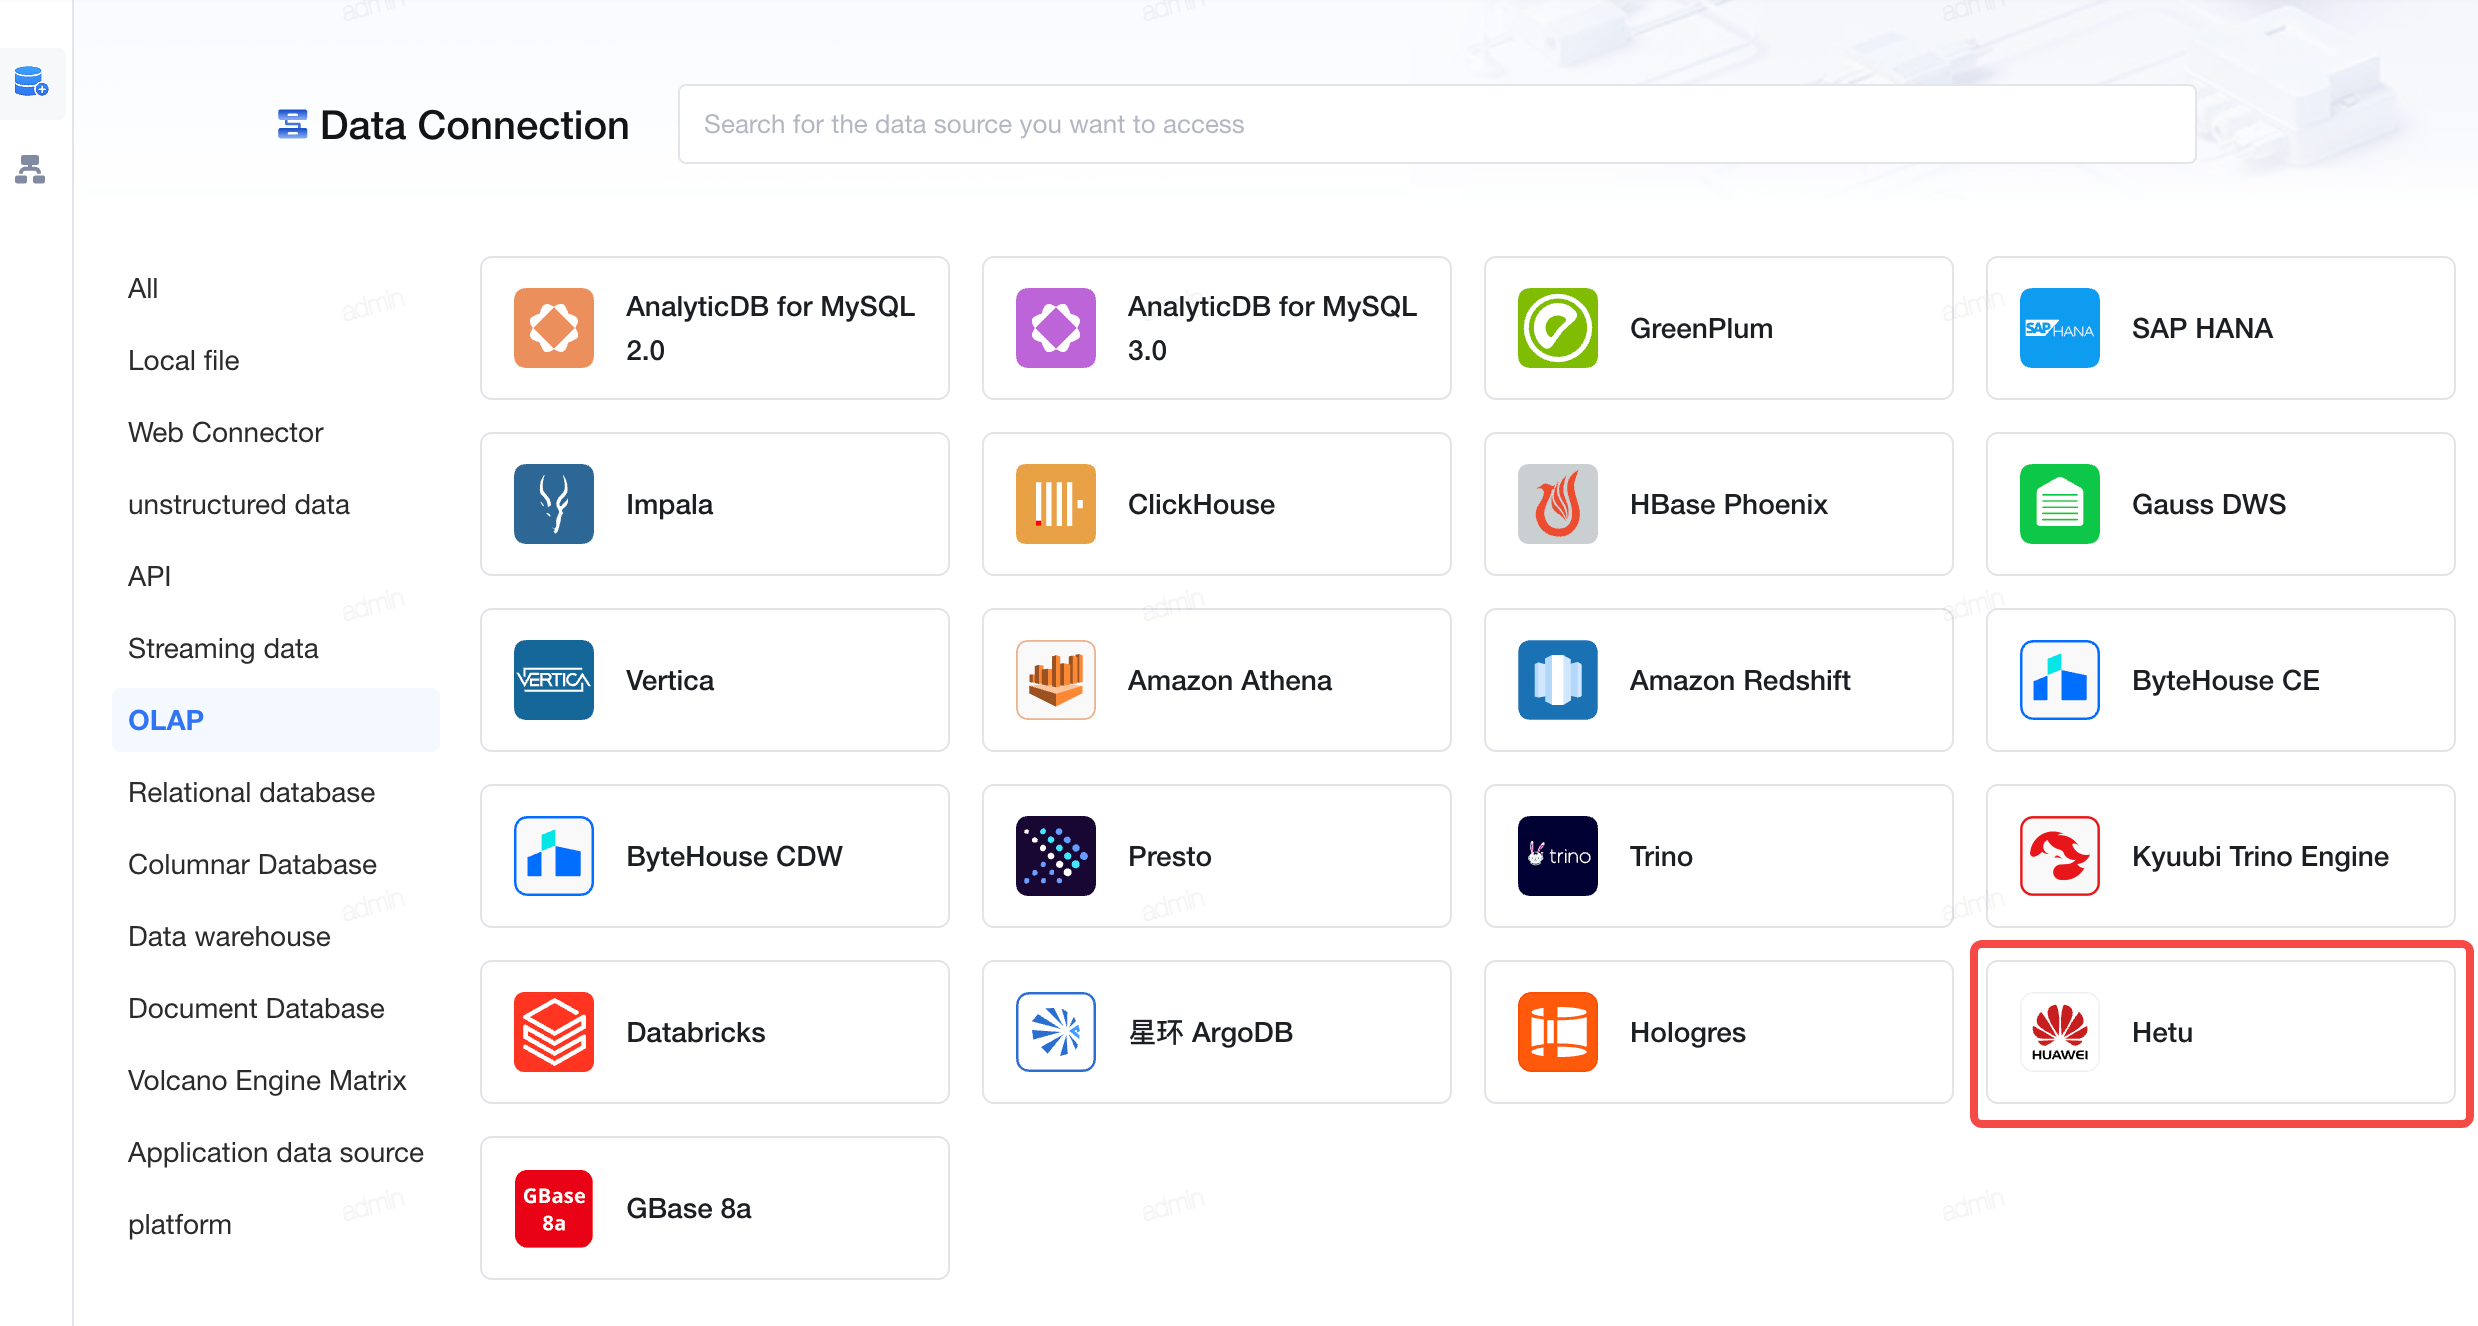
Task: Click the data source icon in left sidebar
Action: [31, 82]
